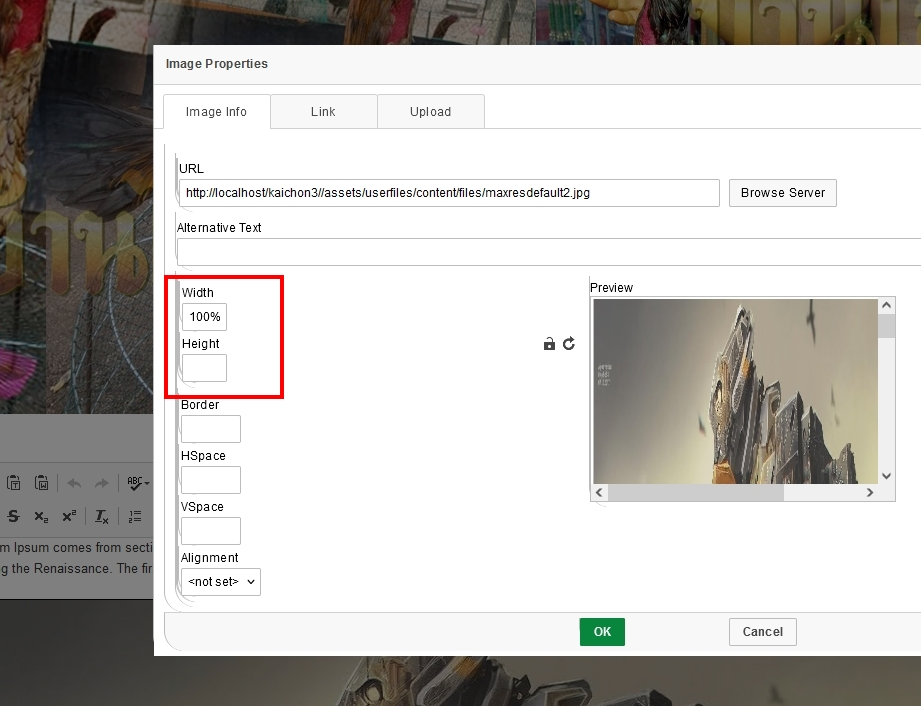Insert a numbered list
Screen dimensions: 921x706
pos(135,517)
